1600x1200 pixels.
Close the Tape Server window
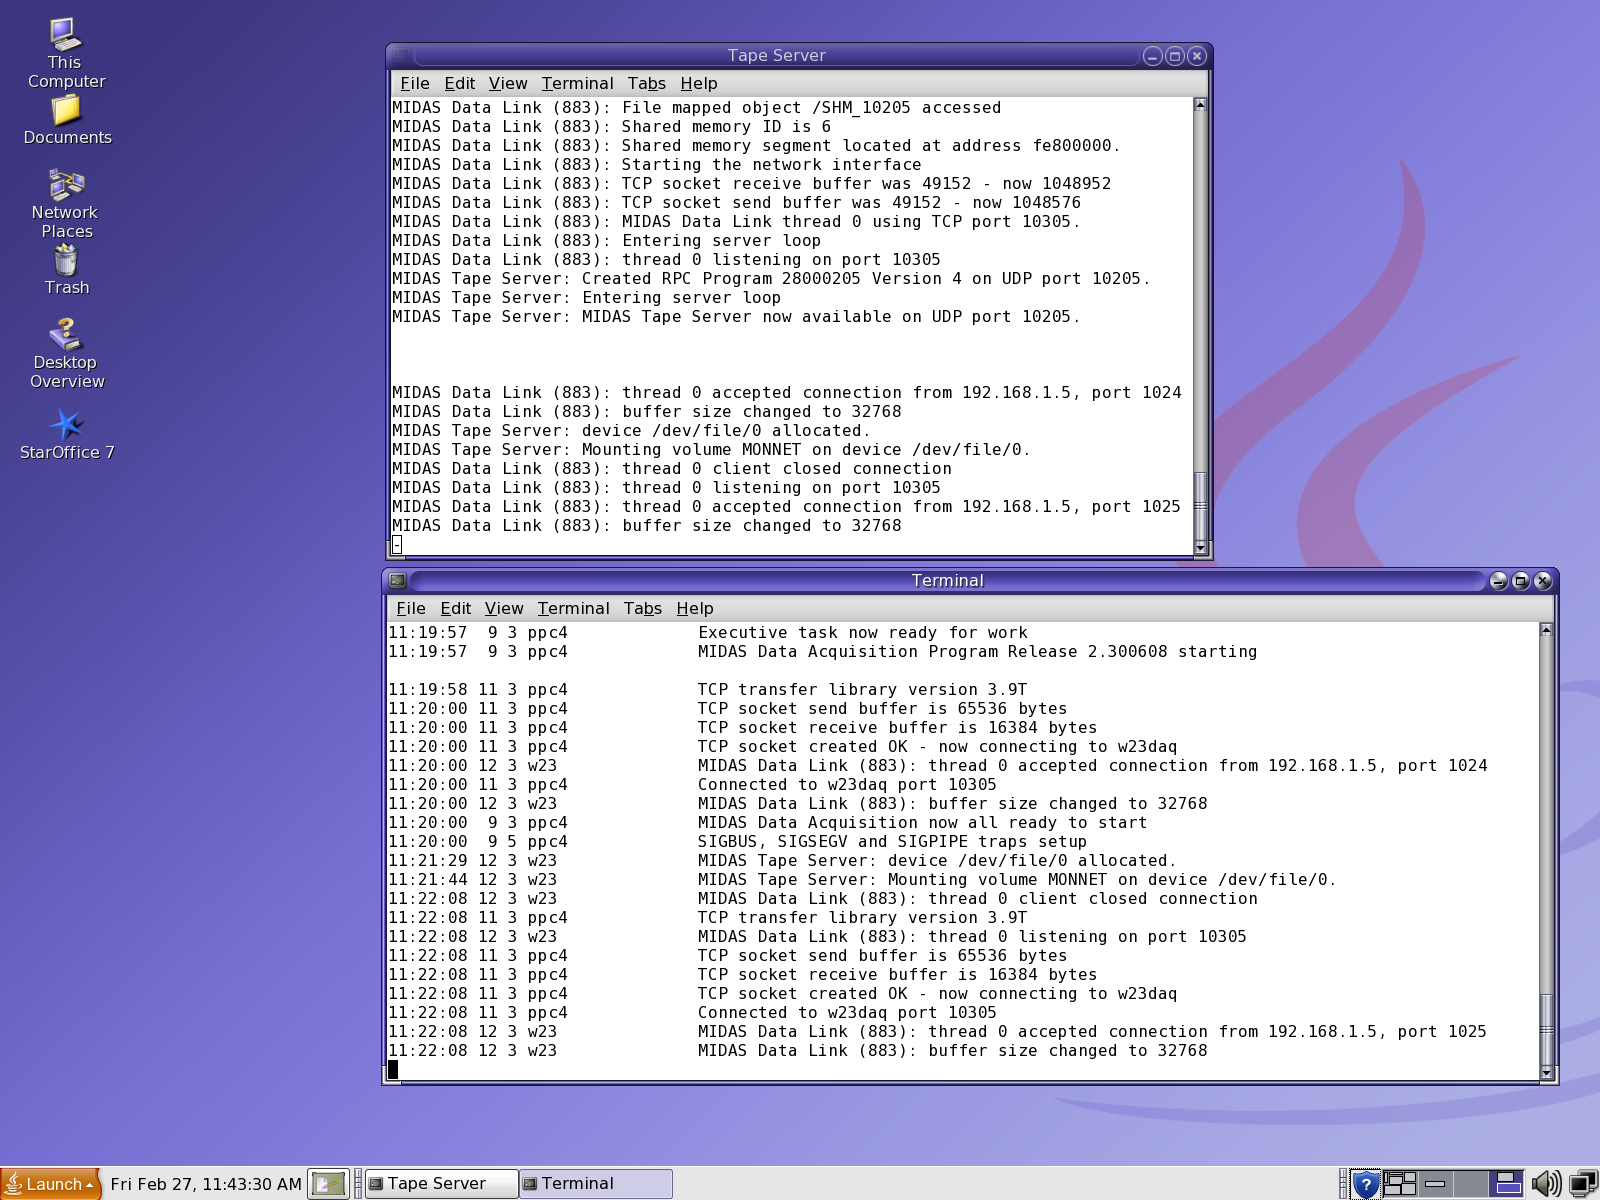pos(1196,56)
